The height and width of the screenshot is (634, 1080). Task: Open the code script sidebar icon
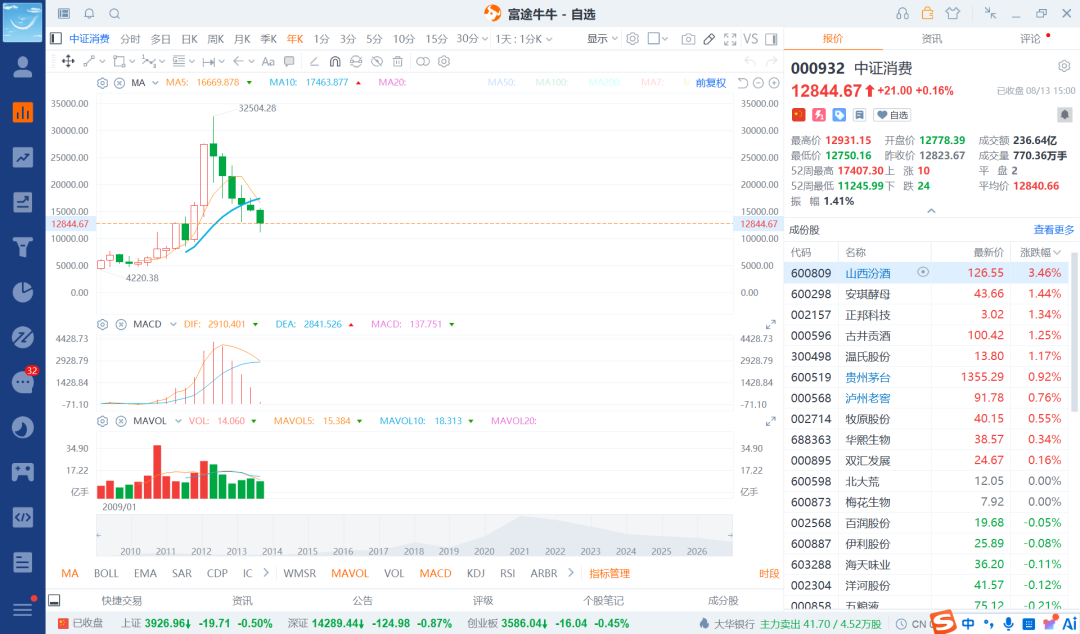23,517
